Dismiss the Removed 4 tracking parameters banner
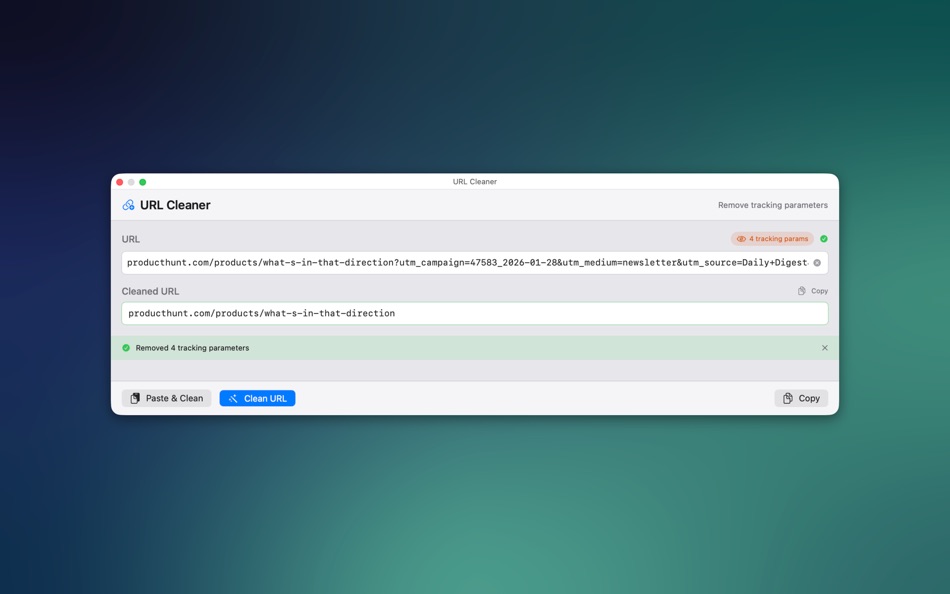The width and height of the screenshot is (950, 594). pyautogui.click(x=824, y=348)
